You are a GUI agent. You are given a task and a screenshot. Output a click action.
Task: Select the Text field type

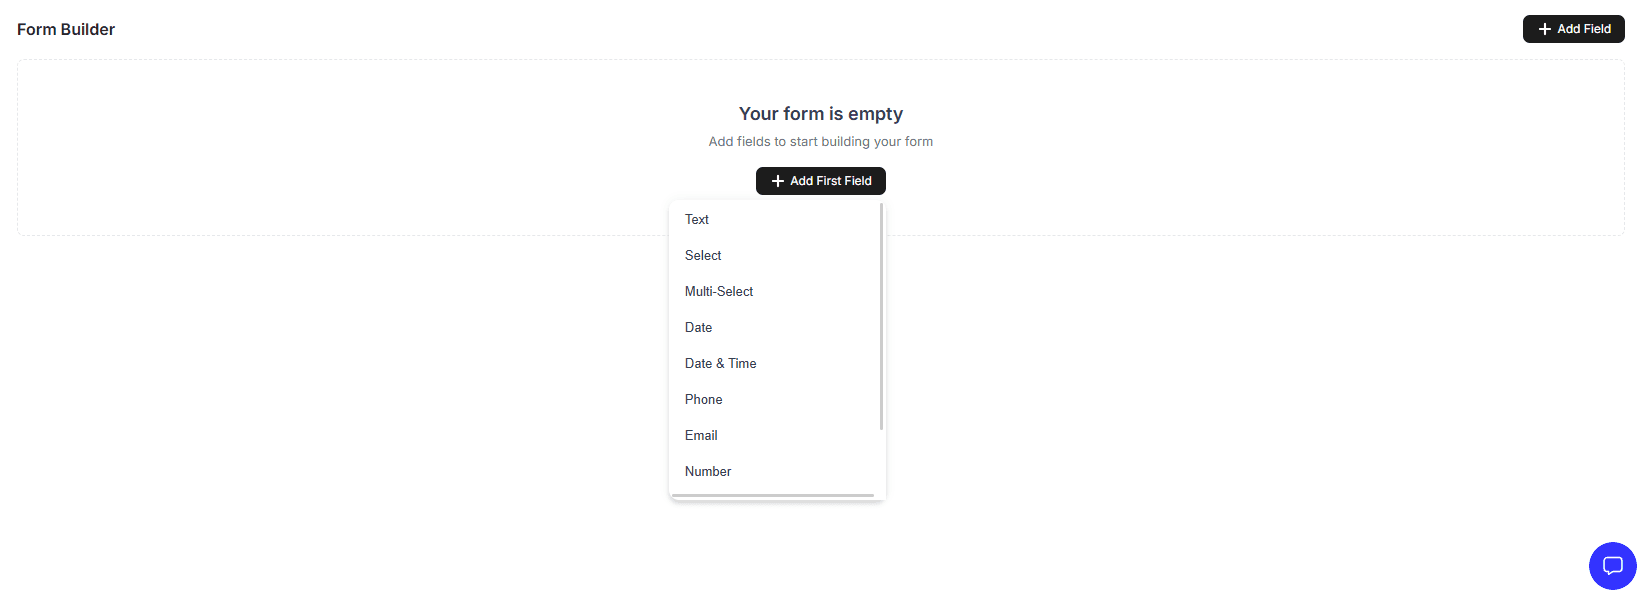click(x=696, y=219)
